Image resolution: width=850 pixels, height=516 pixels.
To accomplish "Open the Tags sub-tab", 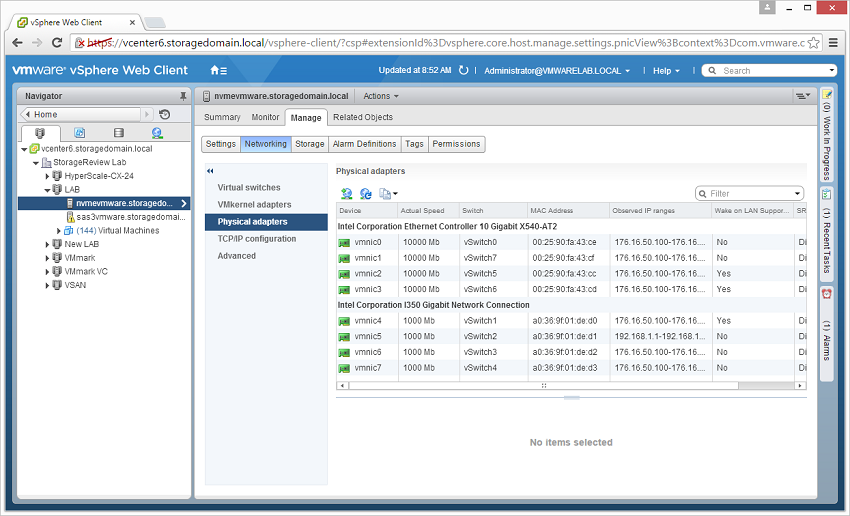I will tap(414, 144).
